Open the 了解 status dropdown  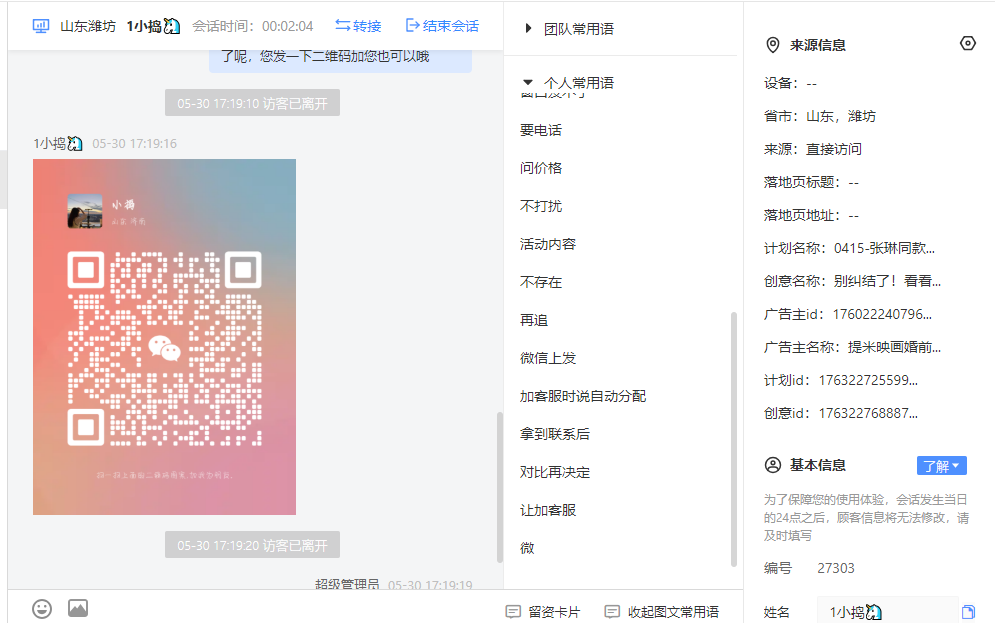(x=942, y=466)
